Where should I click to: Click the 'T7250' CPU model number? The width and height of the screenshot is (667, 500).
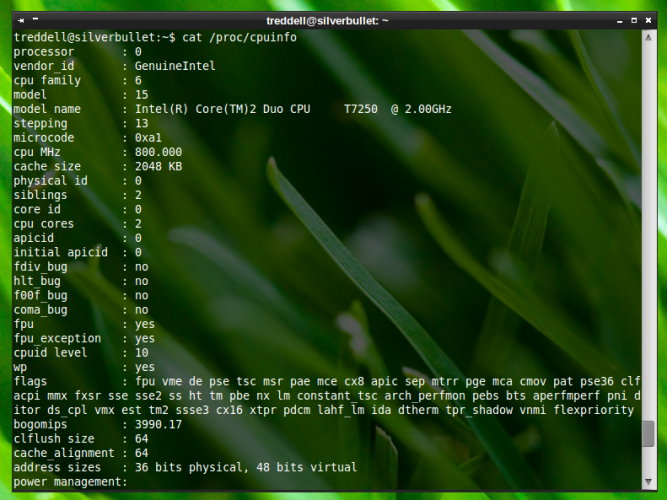(x=360, y=109)
